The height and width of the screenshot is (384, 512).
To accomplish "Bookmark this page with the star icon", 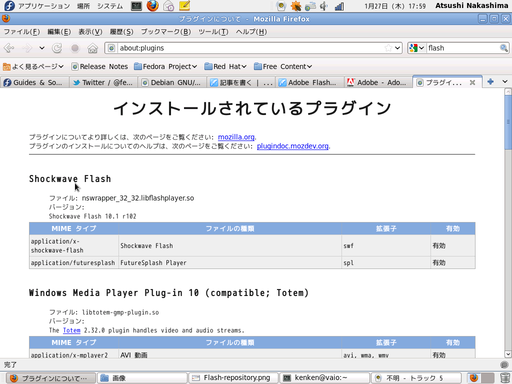I will click(x=388, y=48).
